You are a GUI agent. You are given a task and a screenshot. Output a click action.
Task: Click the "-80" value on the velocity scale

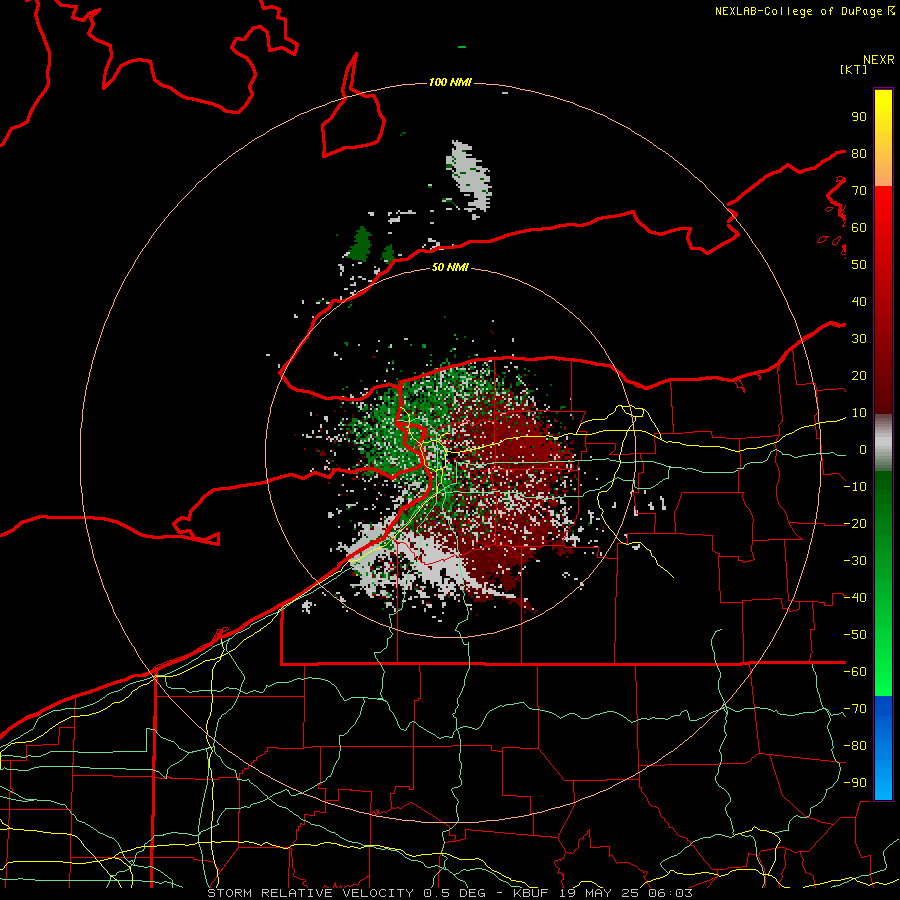pos(855,746)
